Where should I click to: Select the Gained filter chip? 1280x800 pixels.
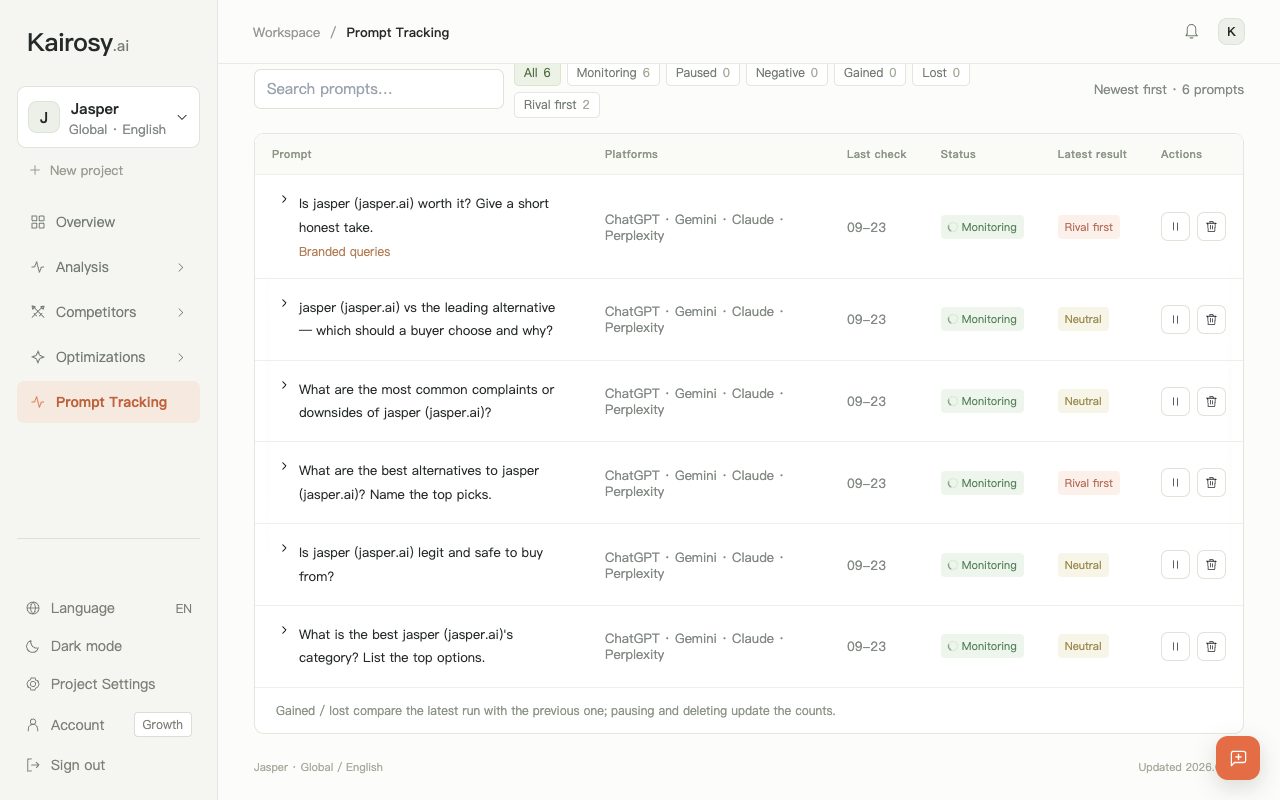(x=870, y=73)
